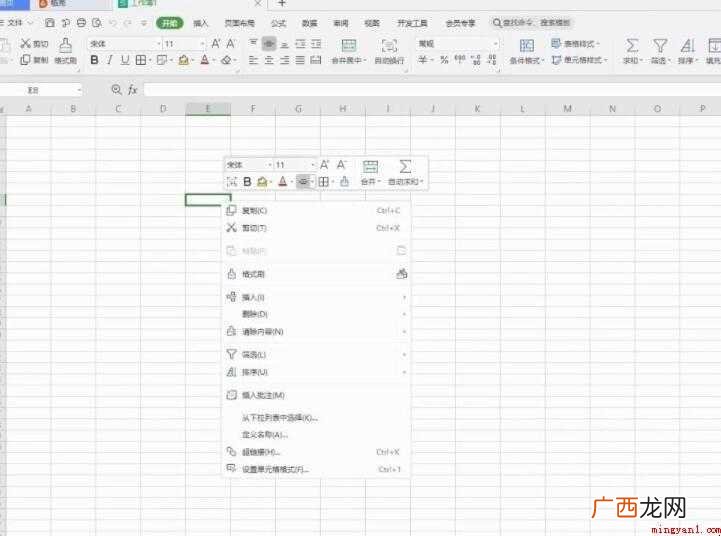
Task: Open the File (文件) menu
Action: [15, 22]
